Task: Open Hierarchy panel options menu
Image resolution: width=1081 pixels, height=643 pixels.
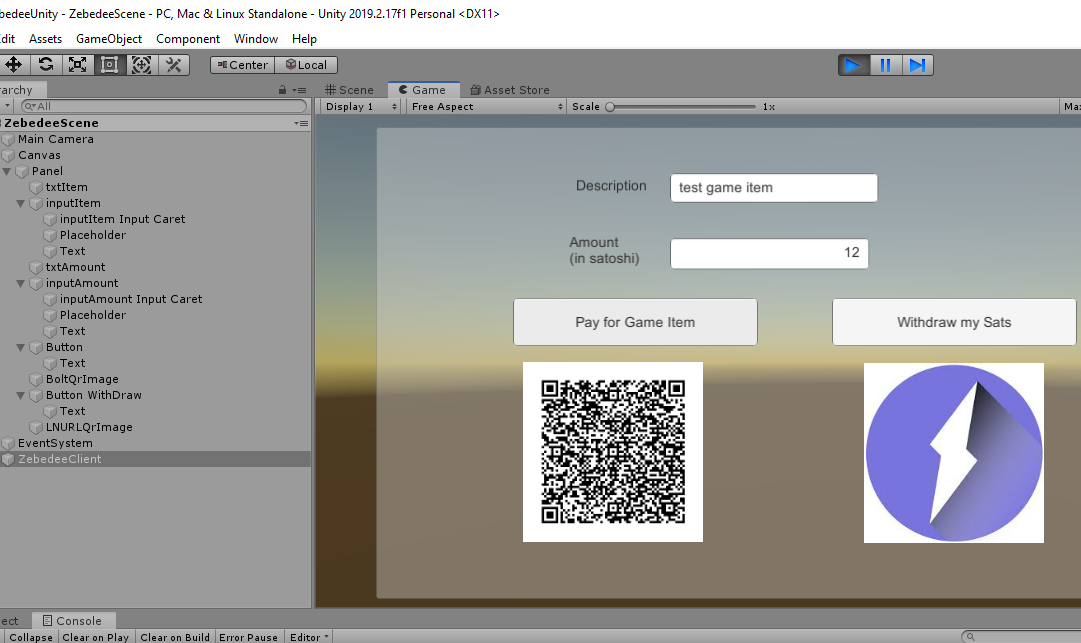Action: pos(299,90)
